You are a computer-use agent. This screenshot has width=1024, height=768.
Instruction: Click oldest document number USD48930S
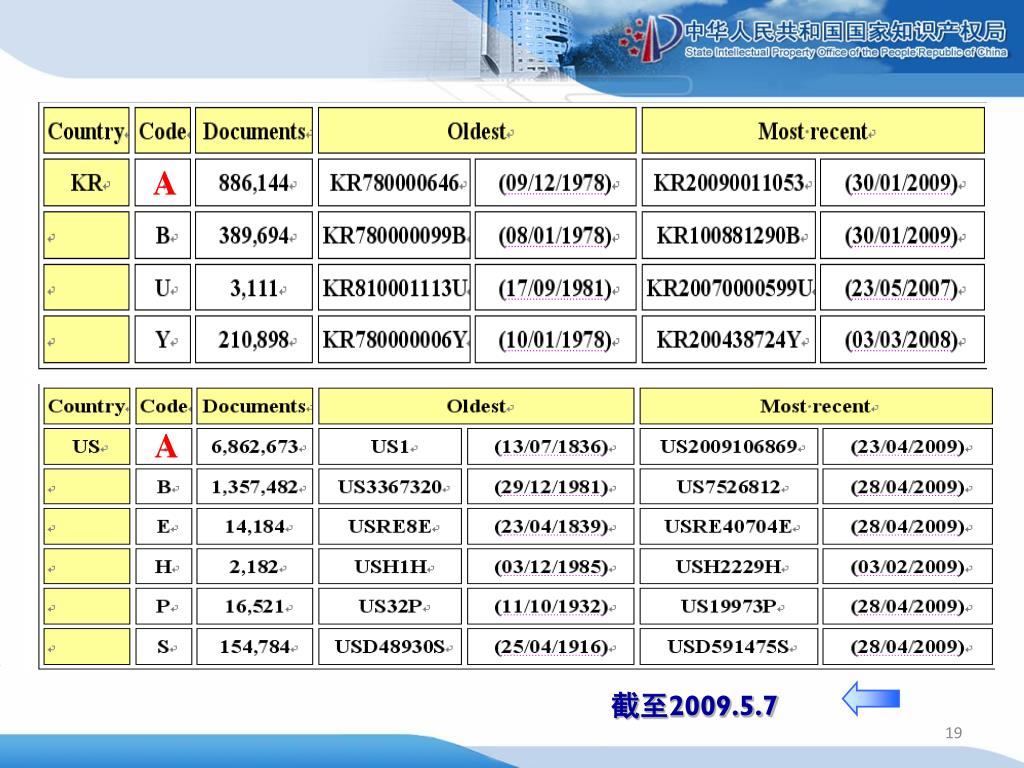pos(390,647)
